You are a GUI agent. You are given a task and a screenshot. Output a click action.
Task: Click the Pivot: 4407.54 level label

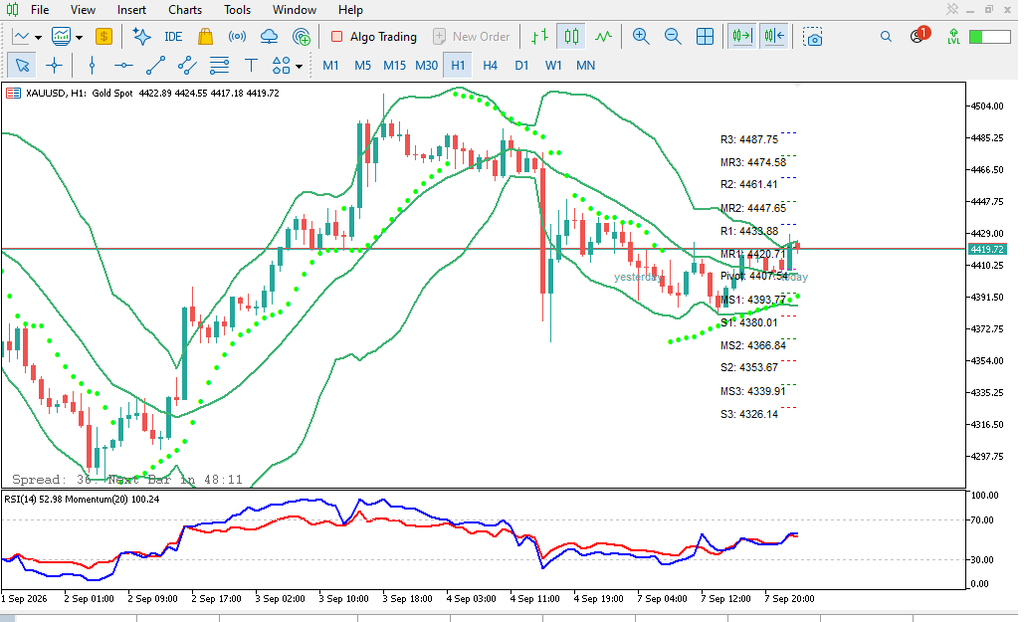(754, 276)
